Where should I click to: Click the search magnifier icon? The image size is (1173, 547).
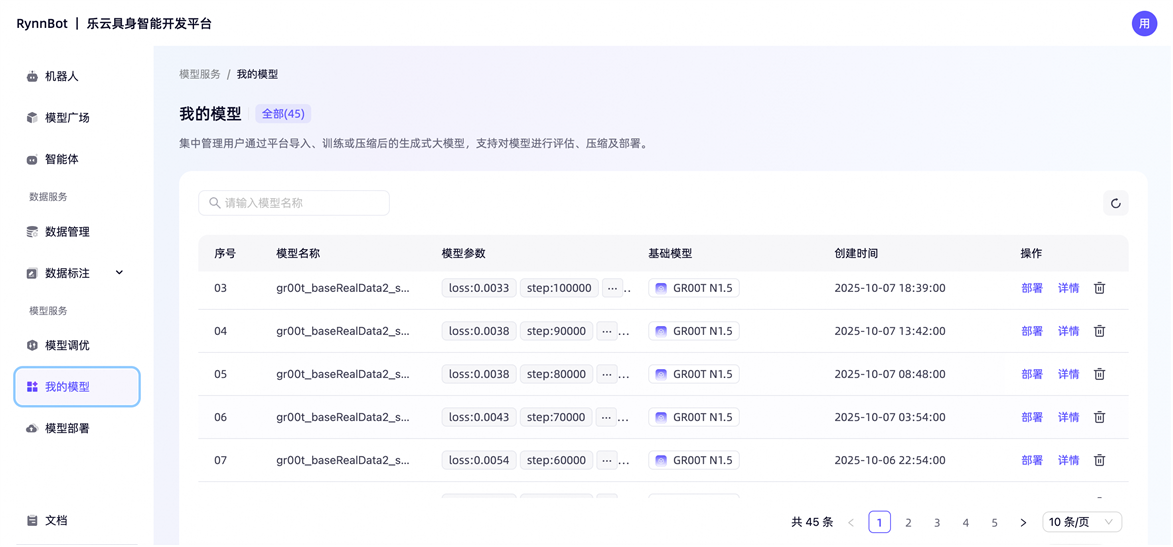(215, 203)
